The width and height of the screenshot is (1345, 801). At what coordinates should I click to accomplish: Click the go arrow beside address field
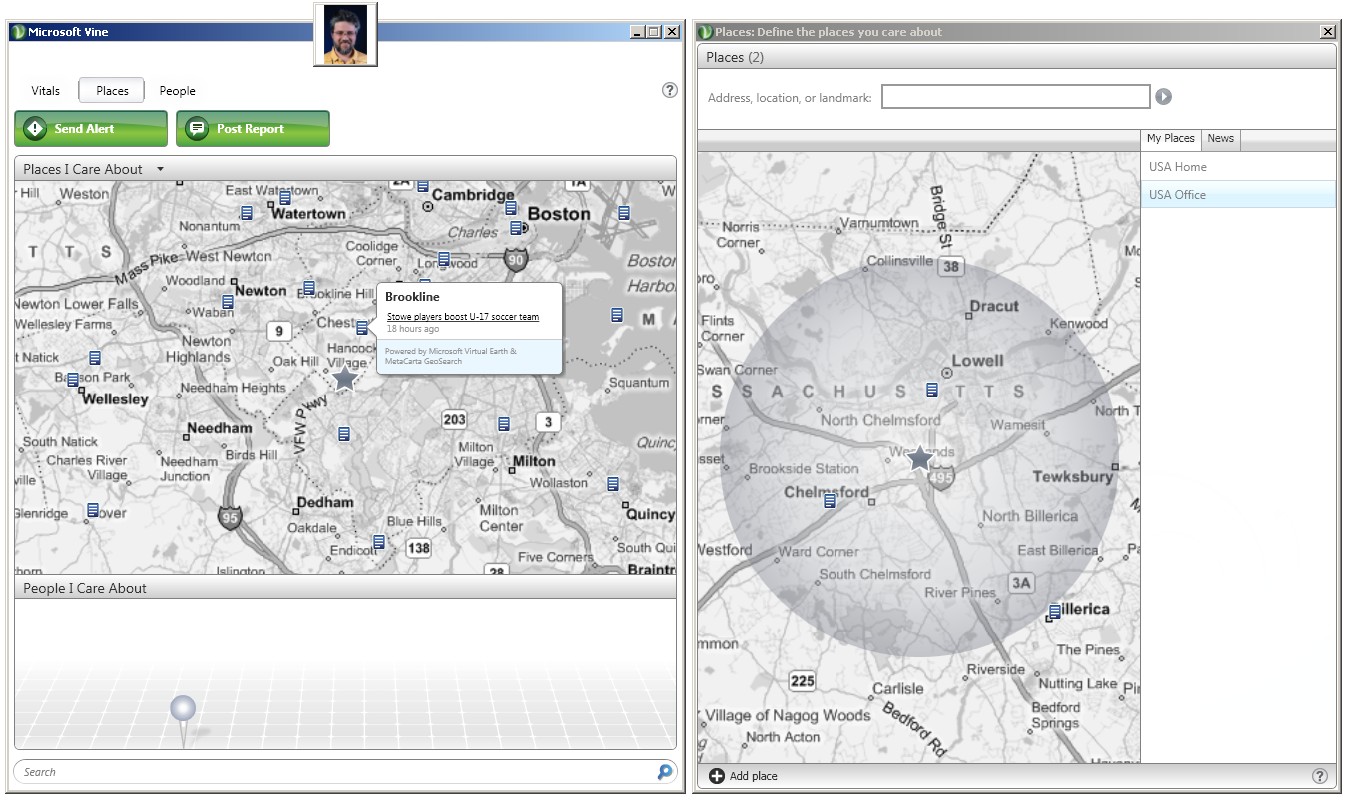click(1163, 97)
